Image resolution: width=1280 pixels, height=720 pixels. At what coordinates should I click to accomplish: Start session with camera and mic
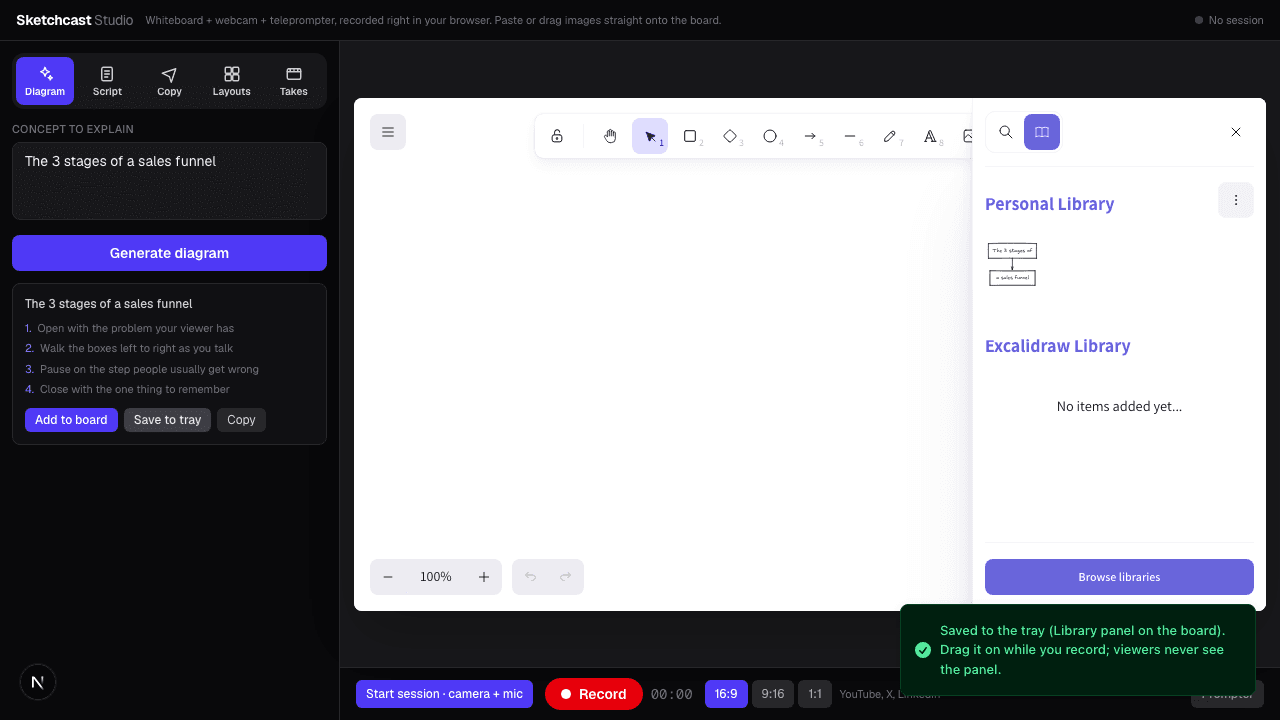(x=444, y=694)
